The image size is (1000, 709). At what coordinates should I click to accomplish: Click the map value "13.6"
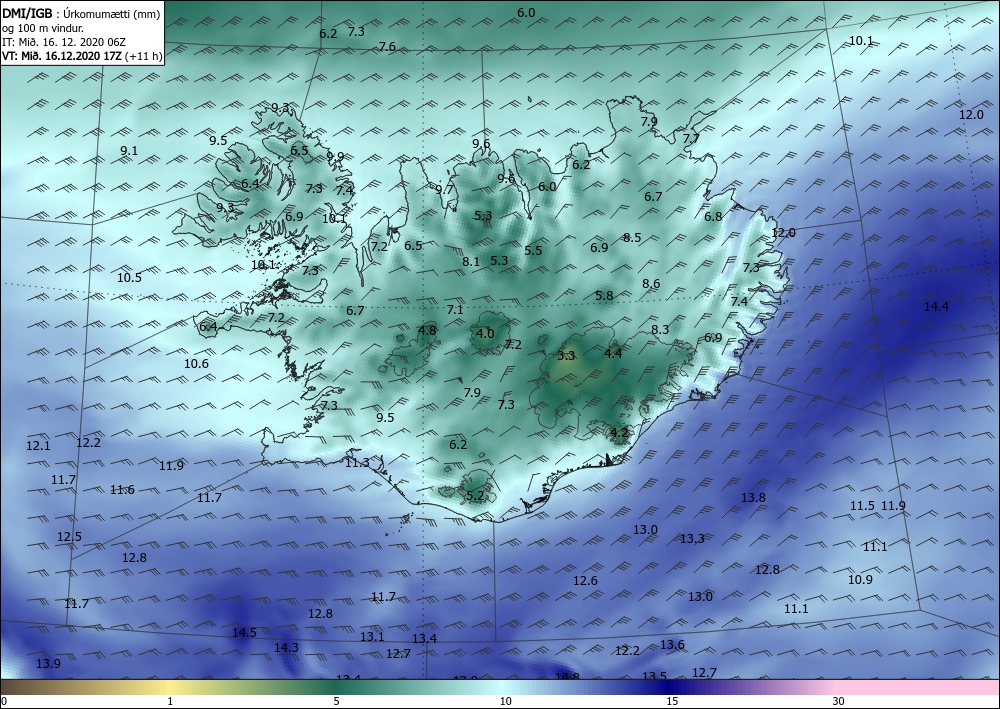672,645
